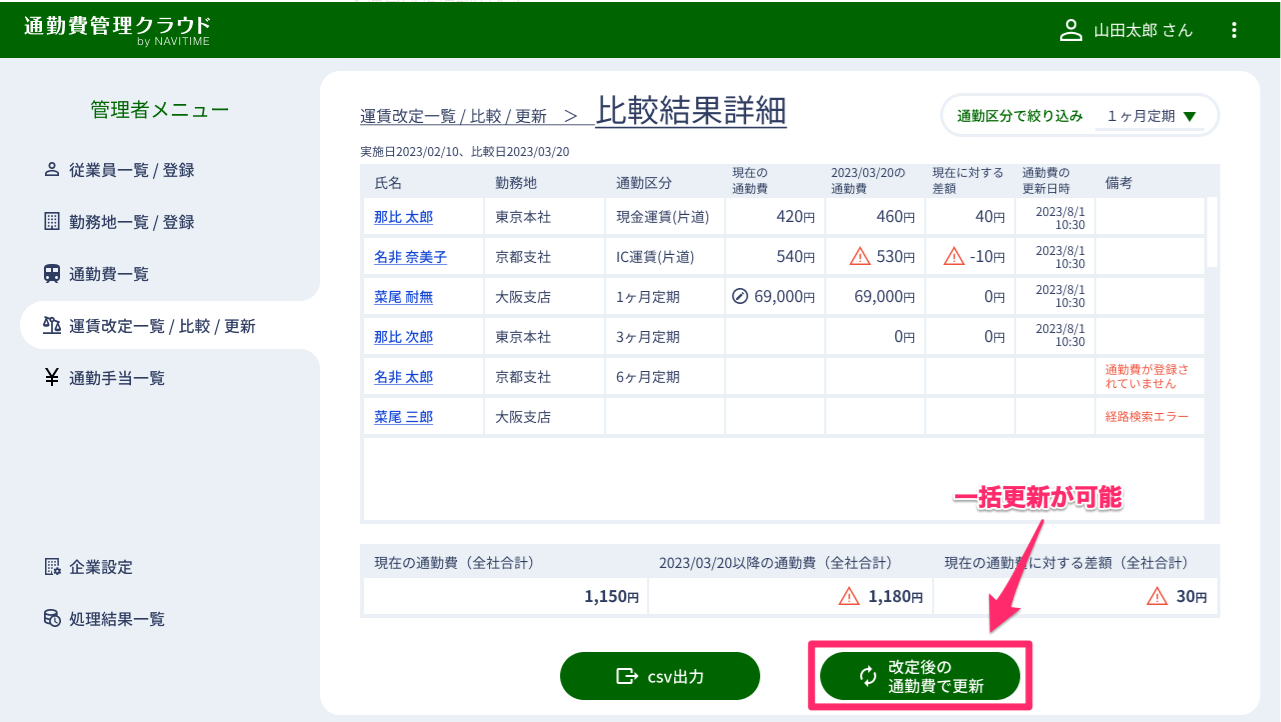Viewport: 1281px width, 722px height.
Task: Click the building icon for 勤務地一覧 / 登録
Action: pyautogui.click(x=52, y=221)
